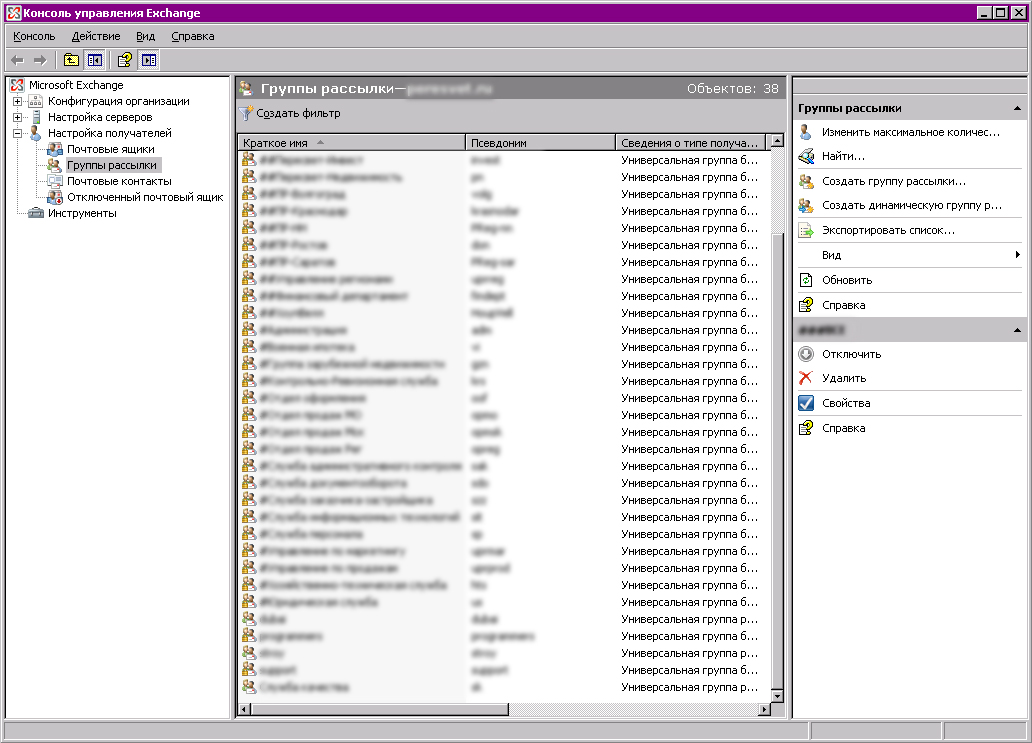The height and width of the screenshot is (743, 1032).
Task: Click the horizontal scrollbar thumb
Action: (x=380, y=709)
